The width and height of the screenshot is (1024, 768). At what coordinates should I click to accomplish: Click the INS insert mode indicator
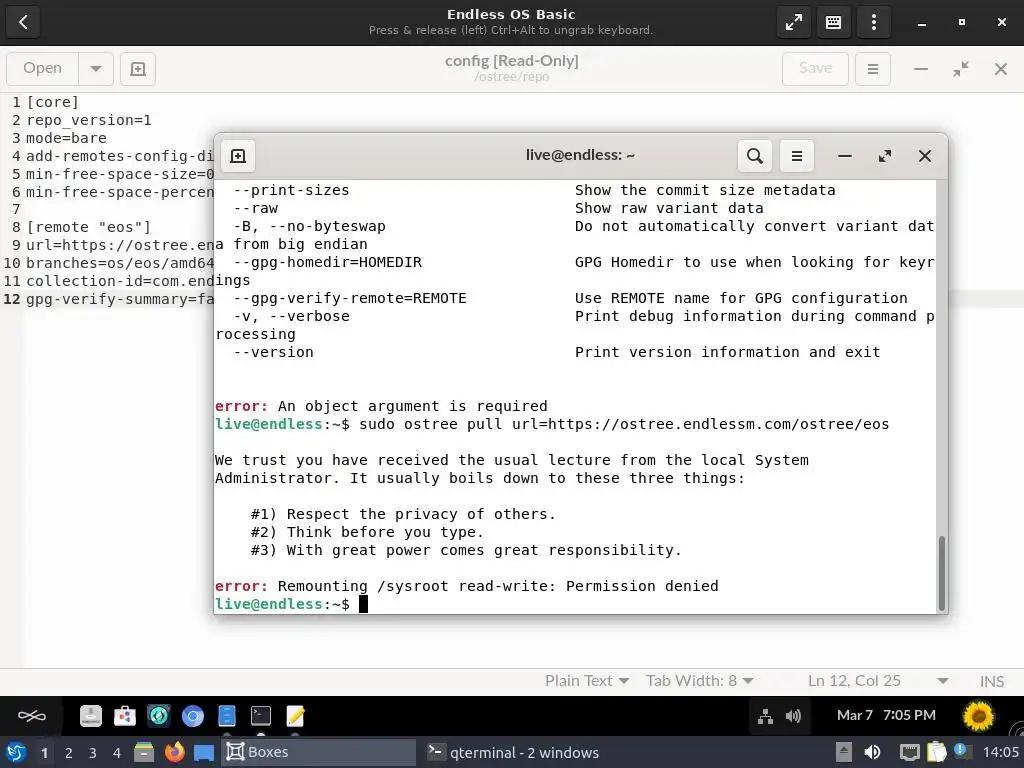[x=991, y=681]
